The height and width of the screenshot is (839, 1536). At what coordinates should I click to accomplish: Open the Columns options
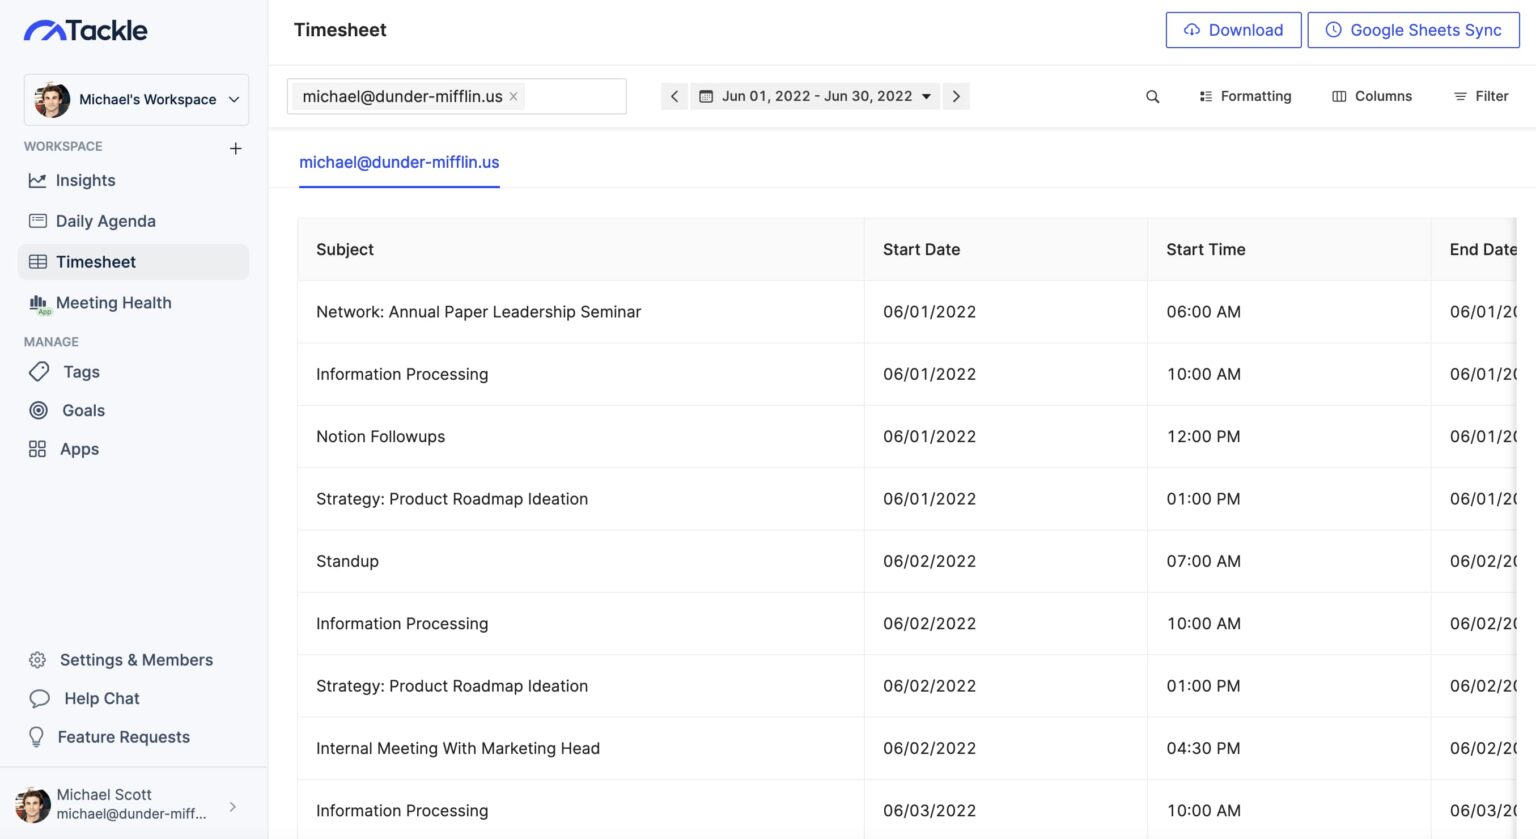coord(1372,97)
